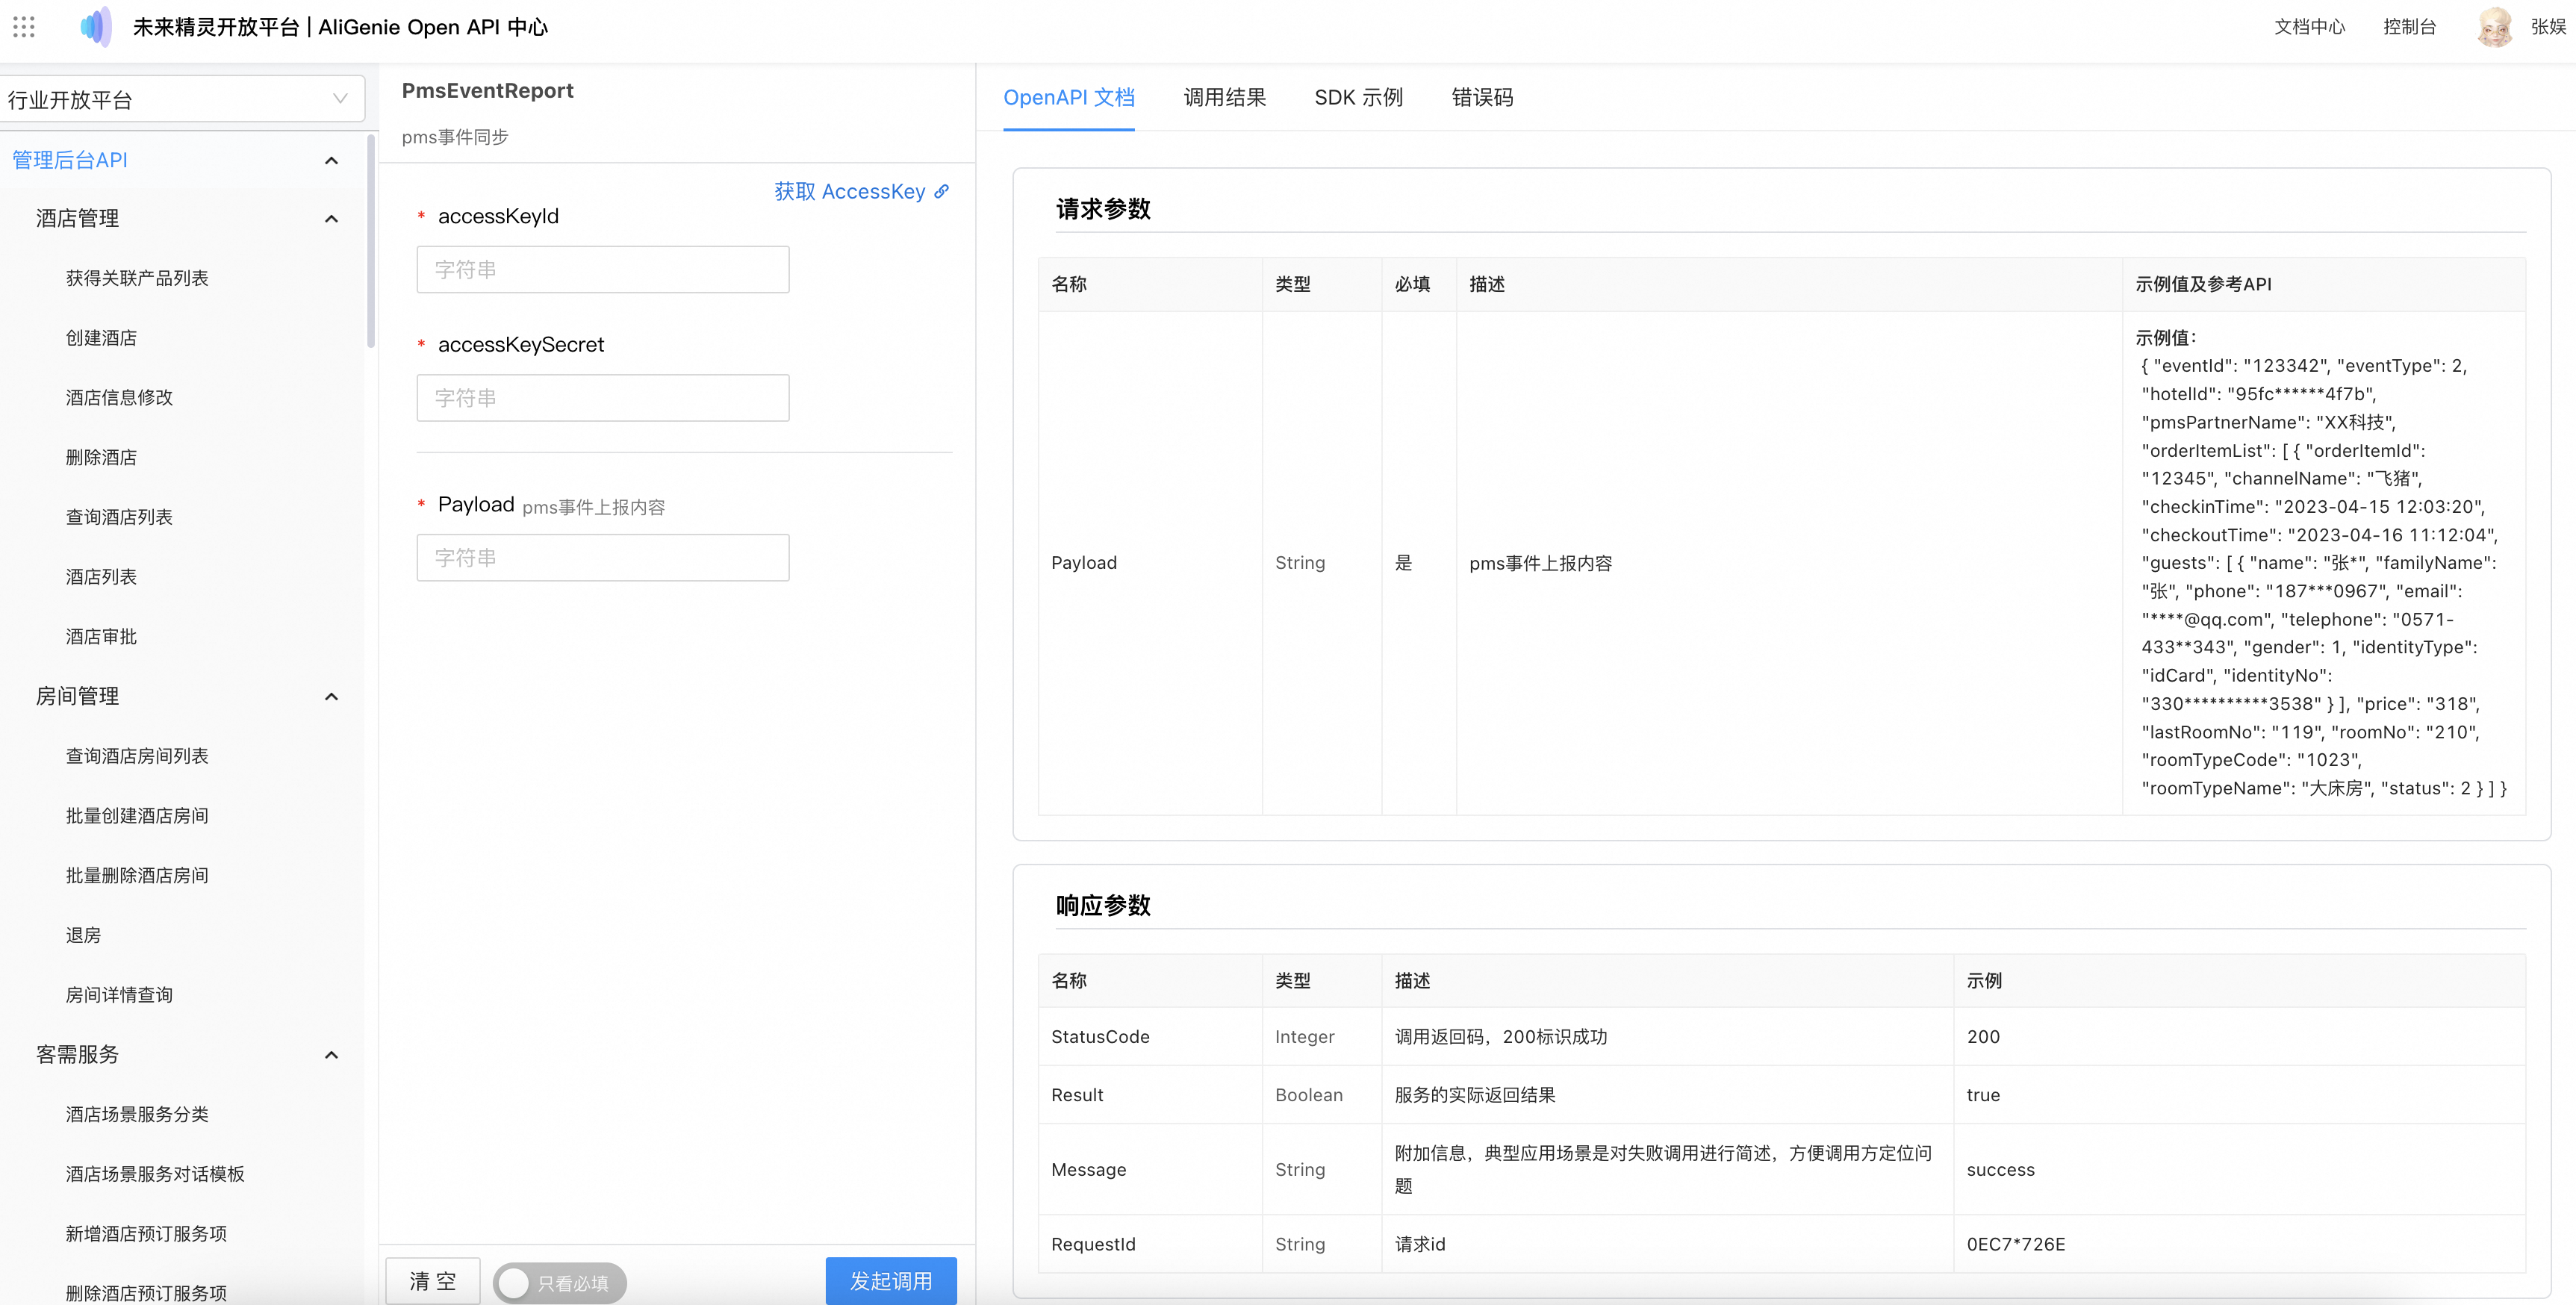Select 退房 in sidebar

pyautogui.click(x=83, y=935)
